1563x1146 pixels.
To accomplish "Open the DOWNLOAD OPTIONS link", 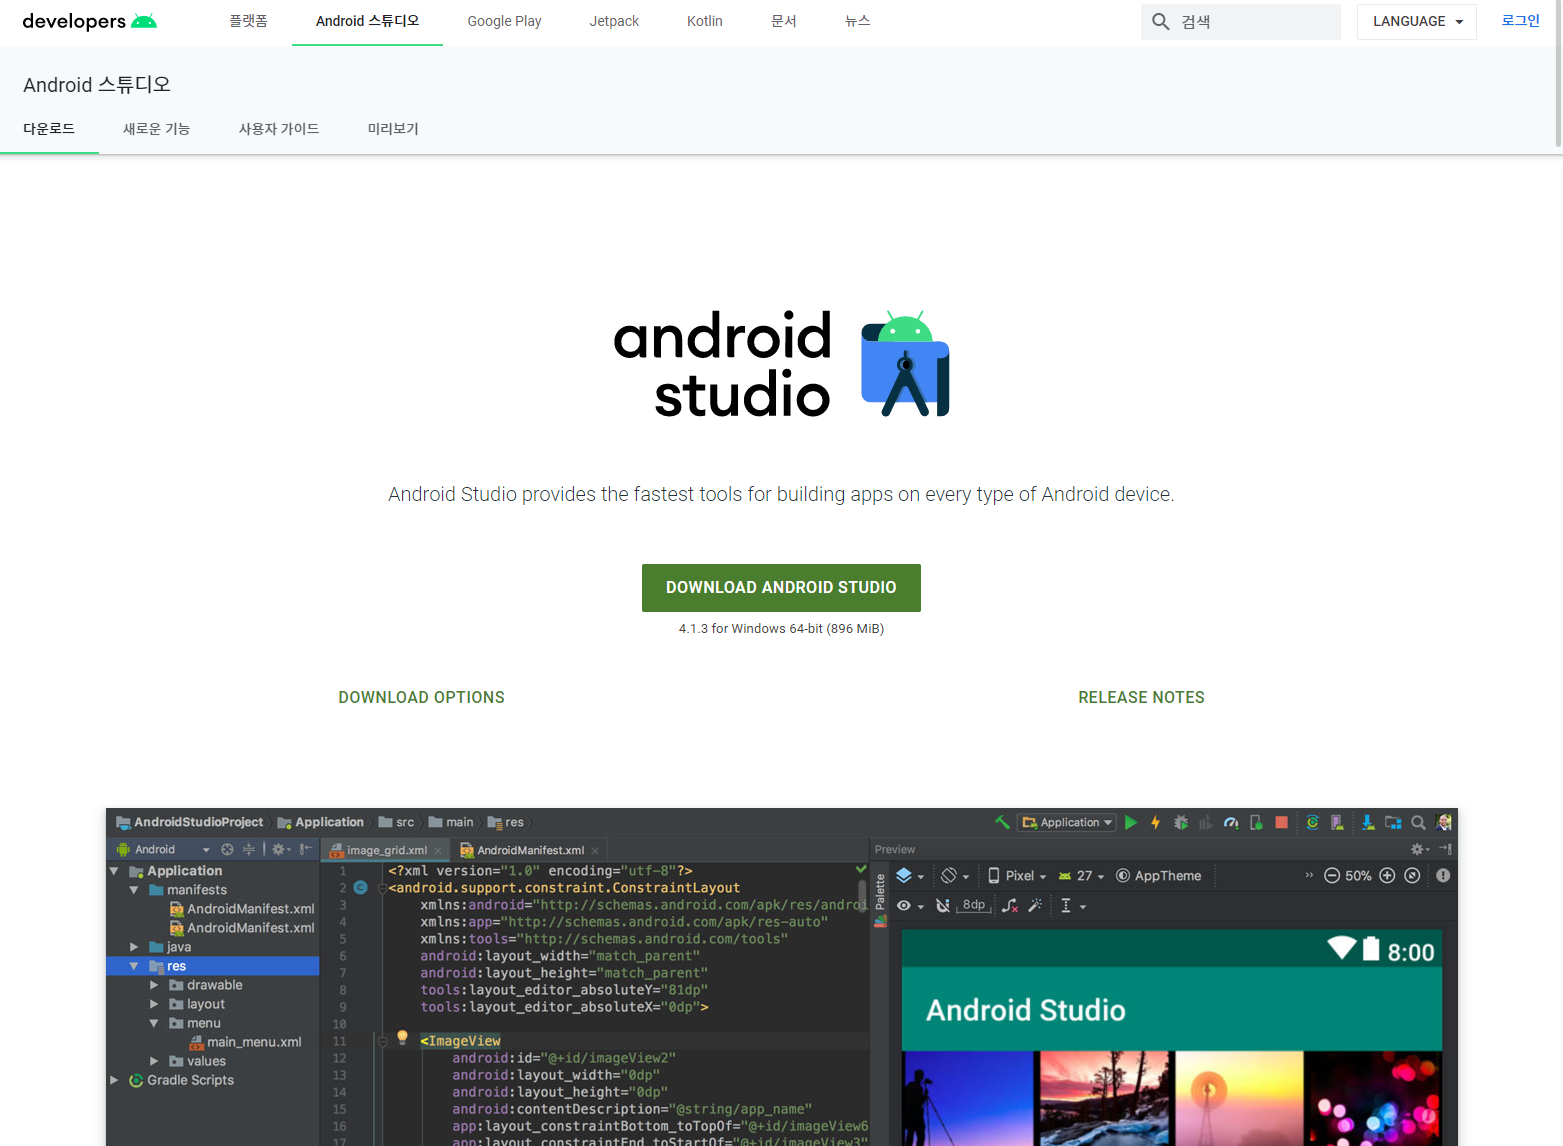I will 421,697.
